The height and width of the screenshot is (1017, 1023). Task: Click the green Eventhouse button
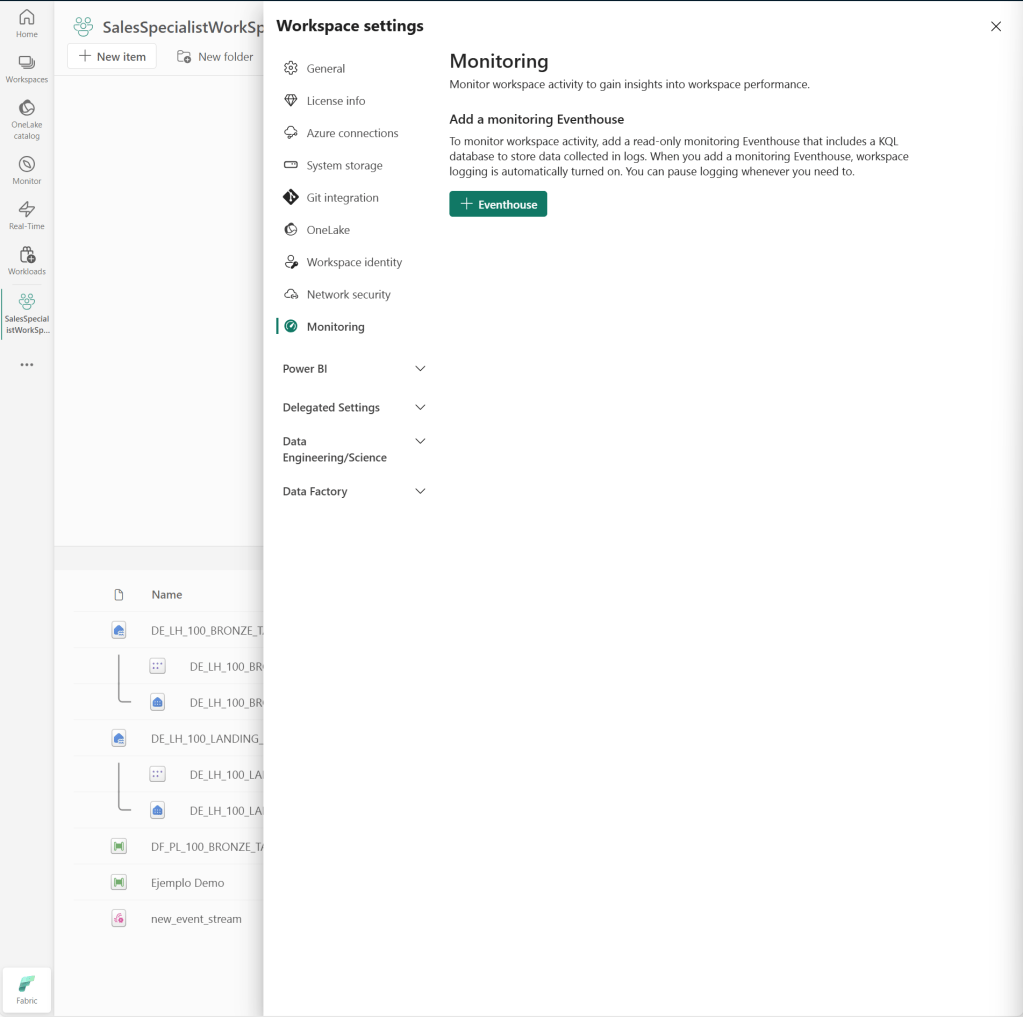[498, 204]
